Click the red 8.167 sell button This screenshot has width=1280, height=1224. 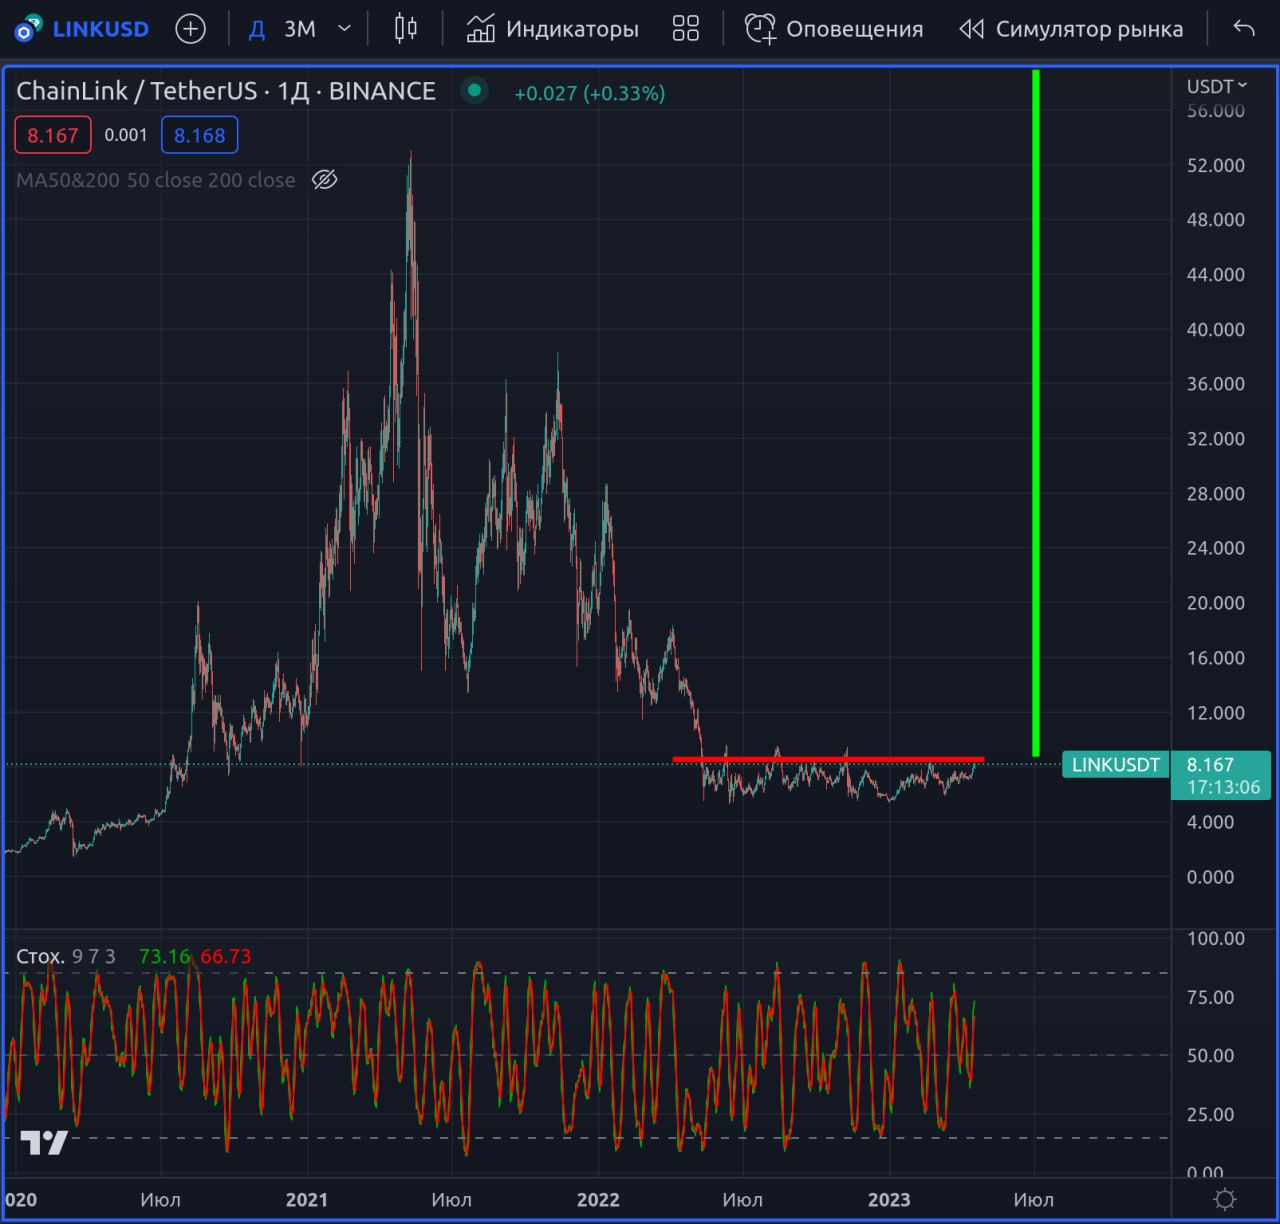pos(53,135)
